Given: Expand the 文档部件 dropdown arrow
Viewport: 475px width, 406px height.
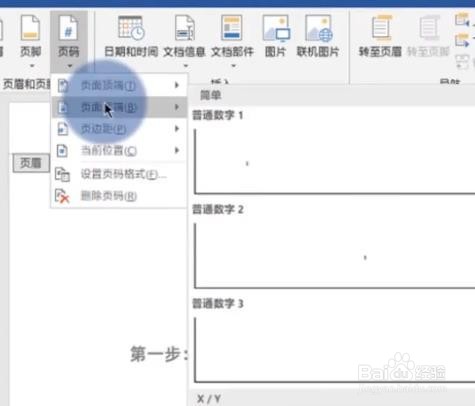Looking at the screenshot, I should pyautogui.click(x=234, y=66).
